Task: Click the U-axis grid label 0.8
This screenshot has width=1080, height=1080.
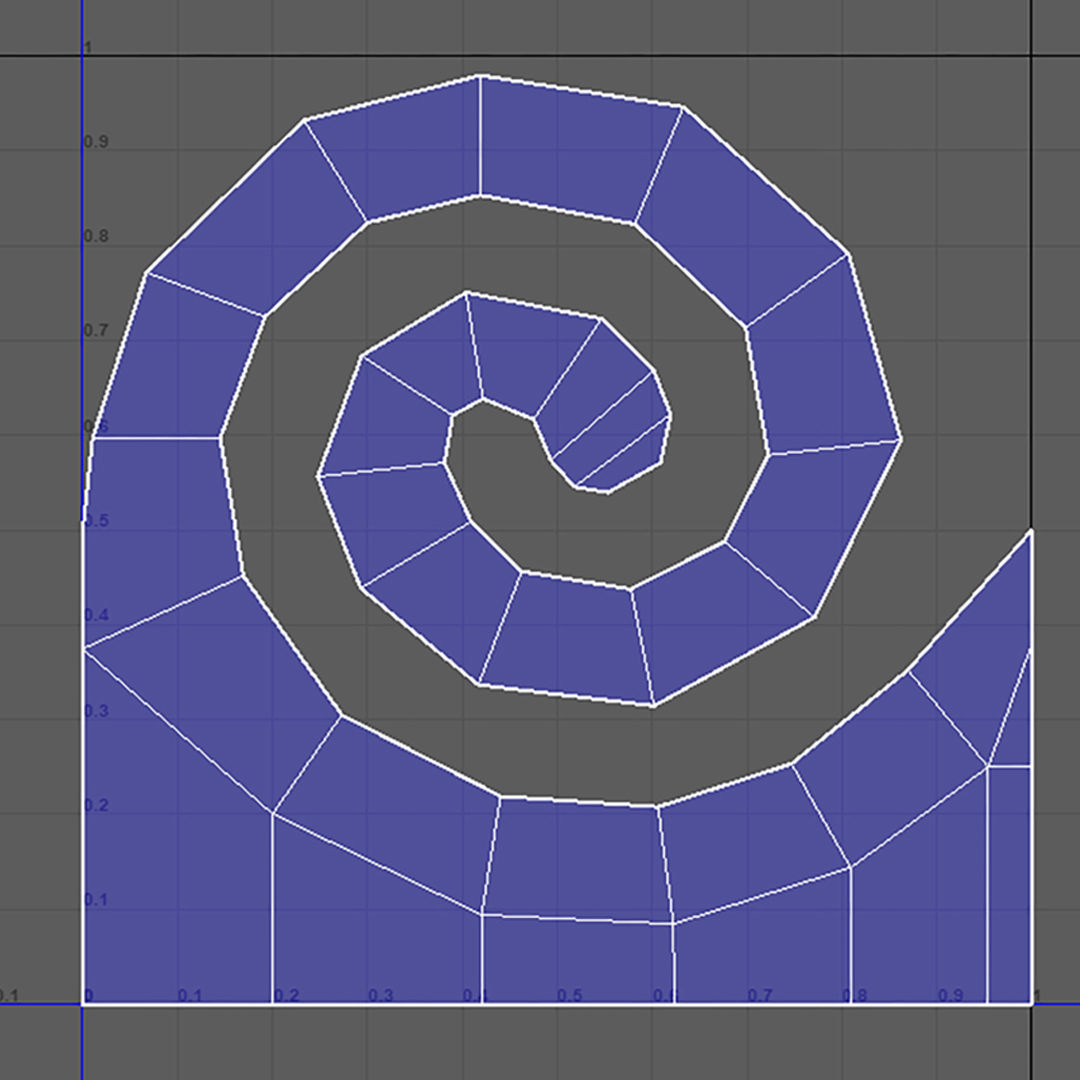Action: 855,995
